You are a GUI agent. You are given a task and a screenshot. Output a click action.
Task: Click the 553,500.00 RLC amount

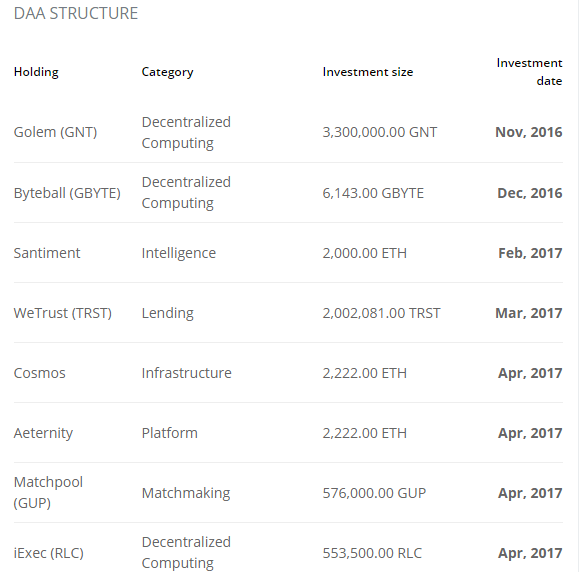click(x=372, y=553)
